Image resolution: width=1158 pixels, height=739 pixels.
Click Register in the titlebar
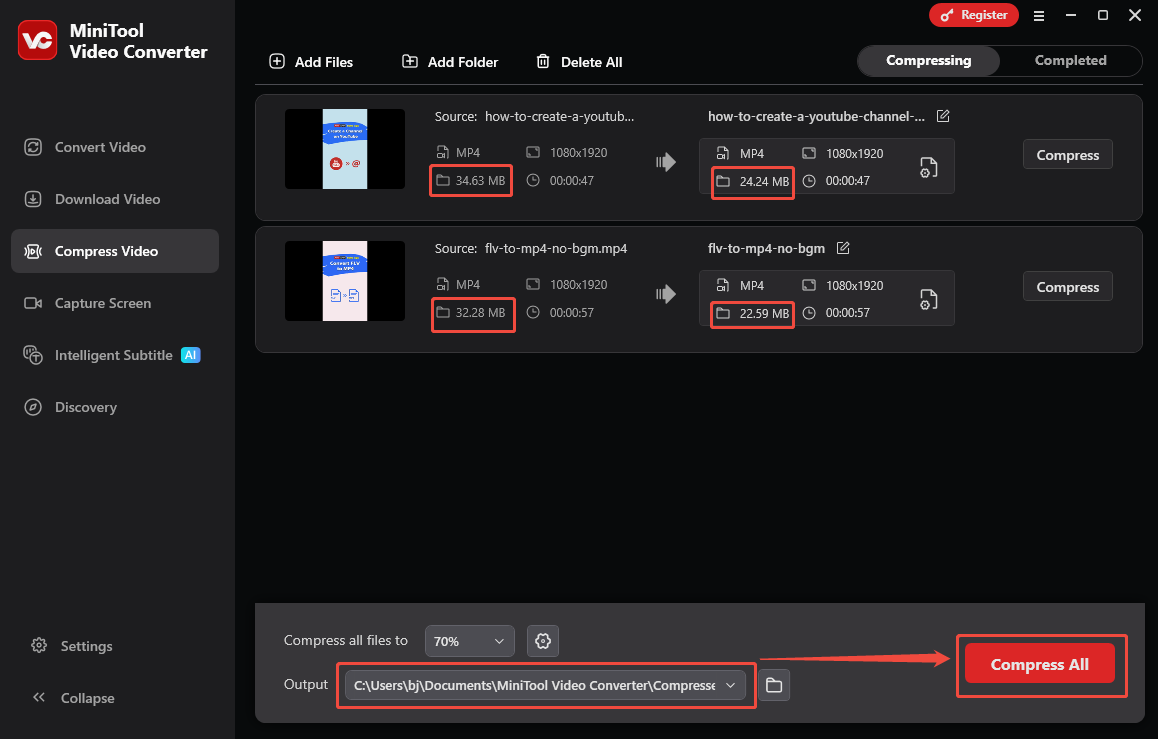(973, 15)
